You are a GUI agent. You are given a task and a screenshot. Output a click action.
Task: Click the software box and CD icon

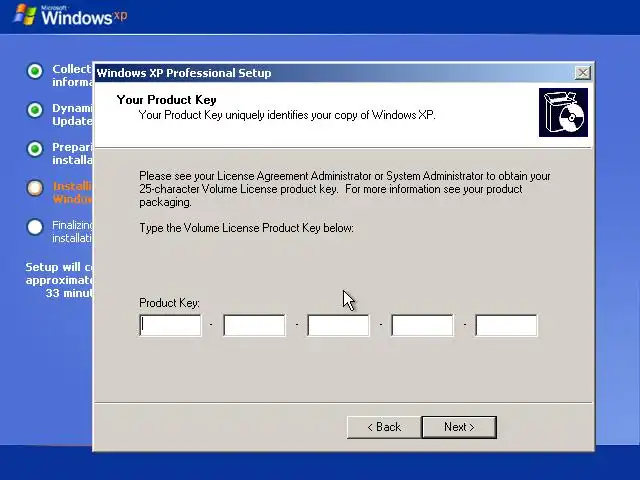(x=563, y=113)
